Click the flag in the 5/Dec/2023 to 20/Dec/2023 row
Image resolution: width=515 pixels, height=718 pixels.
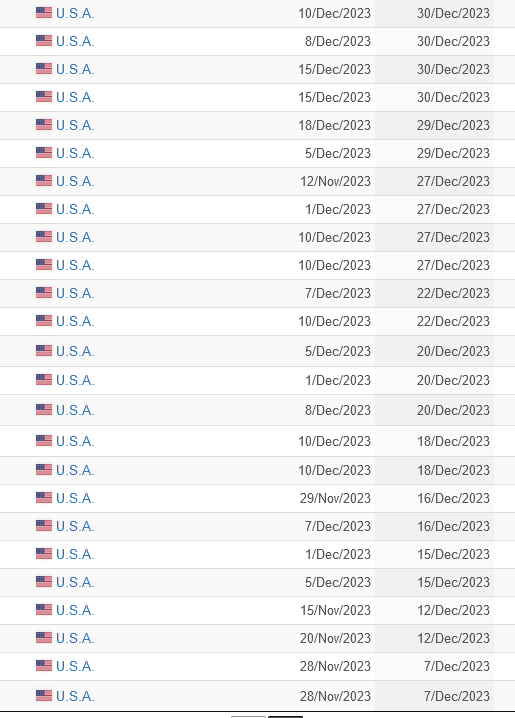pos(44,351)
